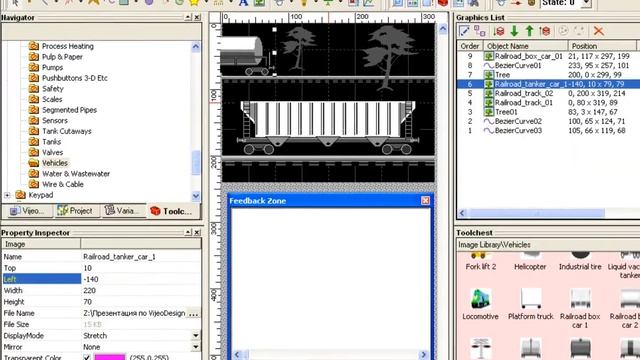
Task: Click the green down arrow to move object down
Action: click(514, 31)
